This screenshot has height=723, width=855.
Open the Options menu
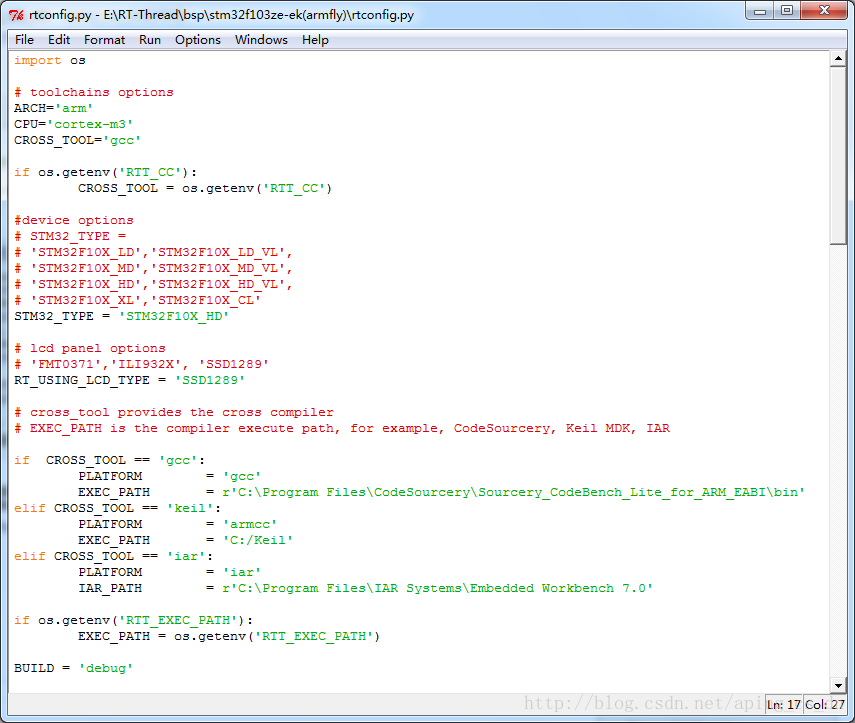(x=197, y=40)
